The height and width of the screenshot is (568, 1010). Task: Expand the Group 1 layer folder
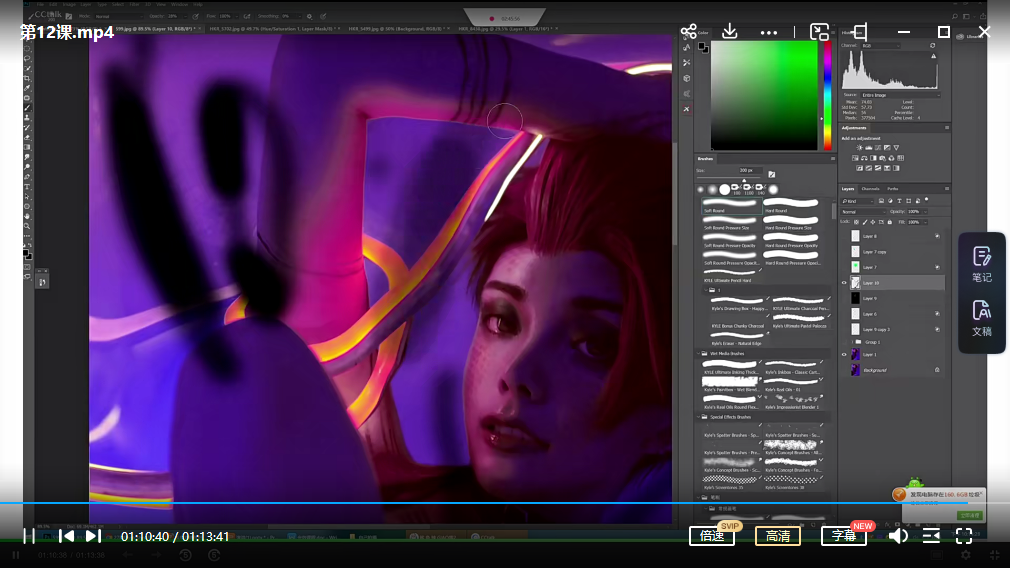coord(852,342)
